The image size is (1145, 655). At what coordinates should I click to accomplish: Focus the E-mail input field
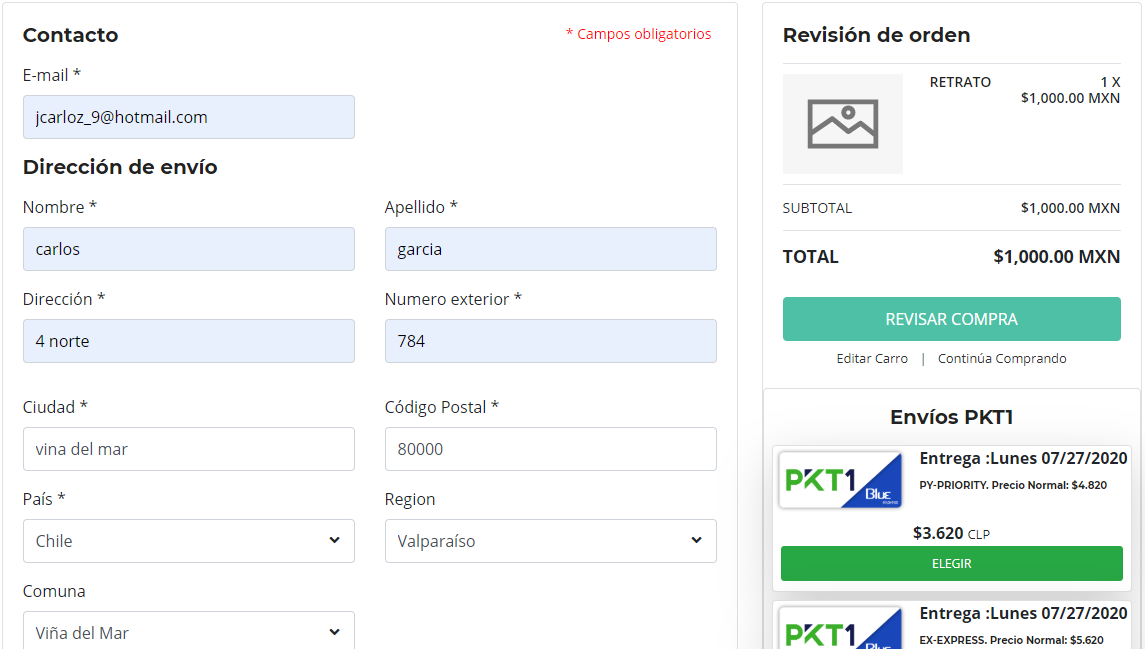pyautogui.click(x=188, y=117)
